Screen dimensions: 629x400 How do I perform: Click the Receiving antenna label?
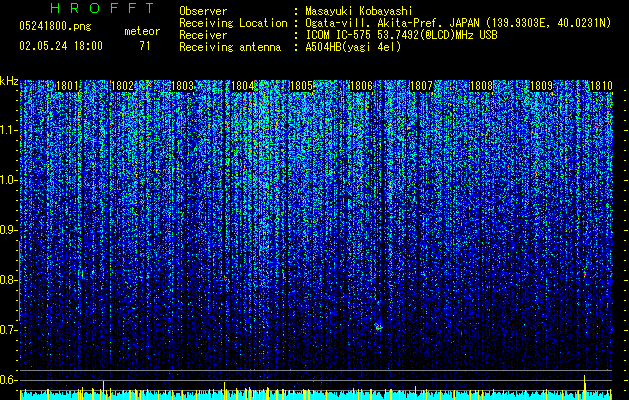(230, 47)
